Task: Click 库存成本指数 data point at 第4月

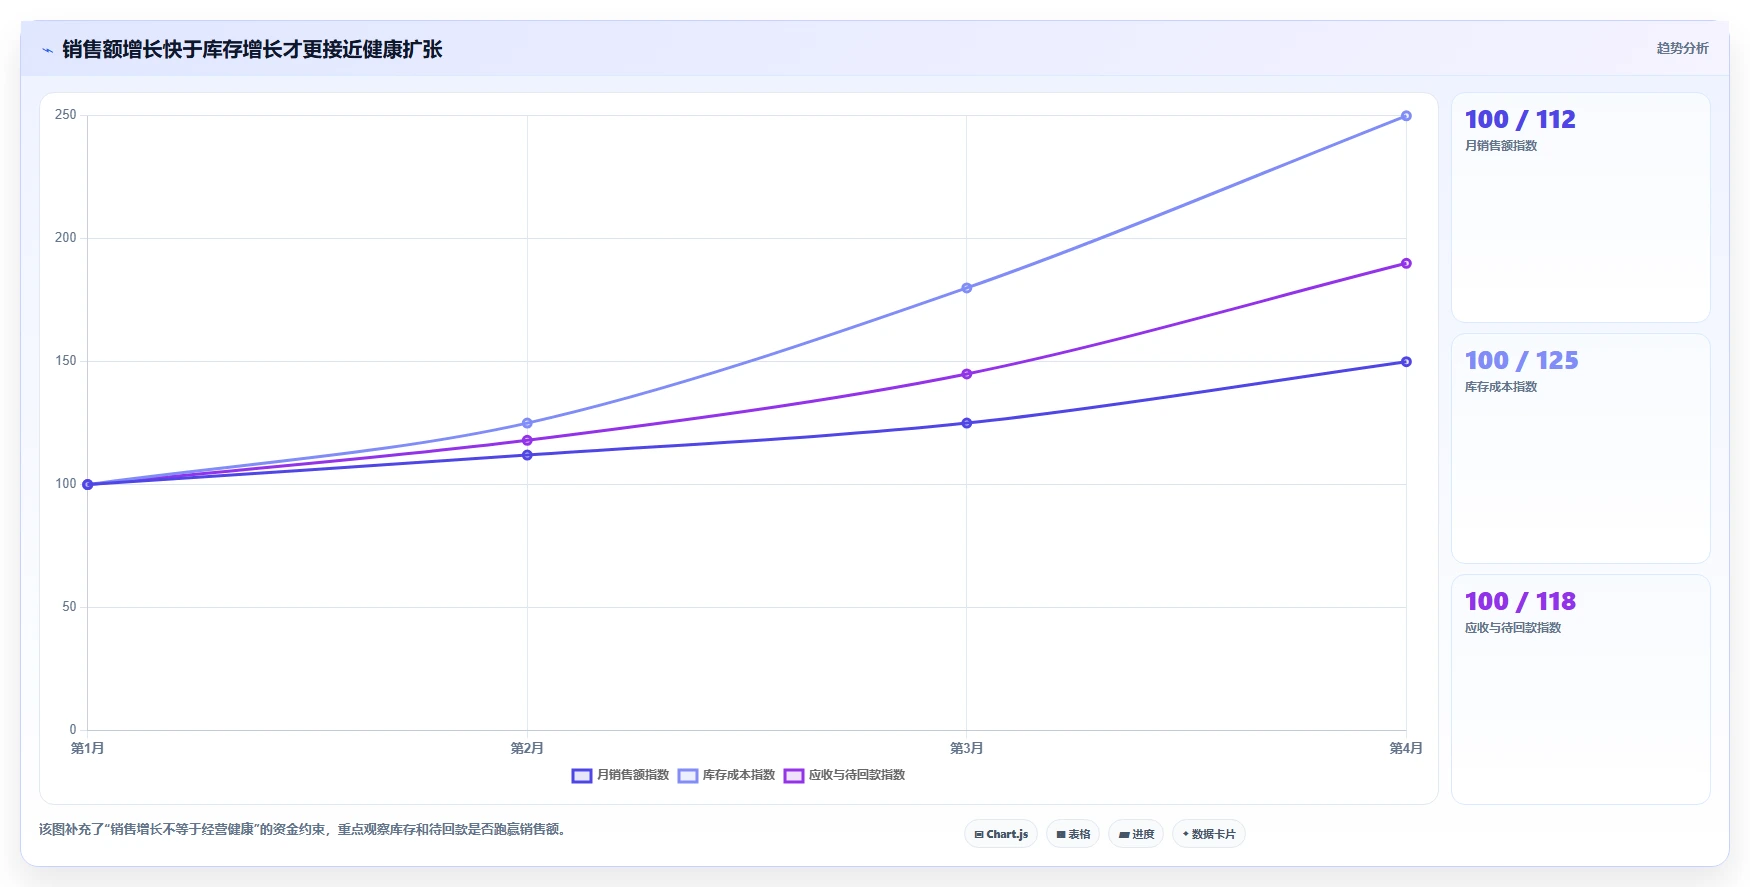Action: (x=1406, y=116)
